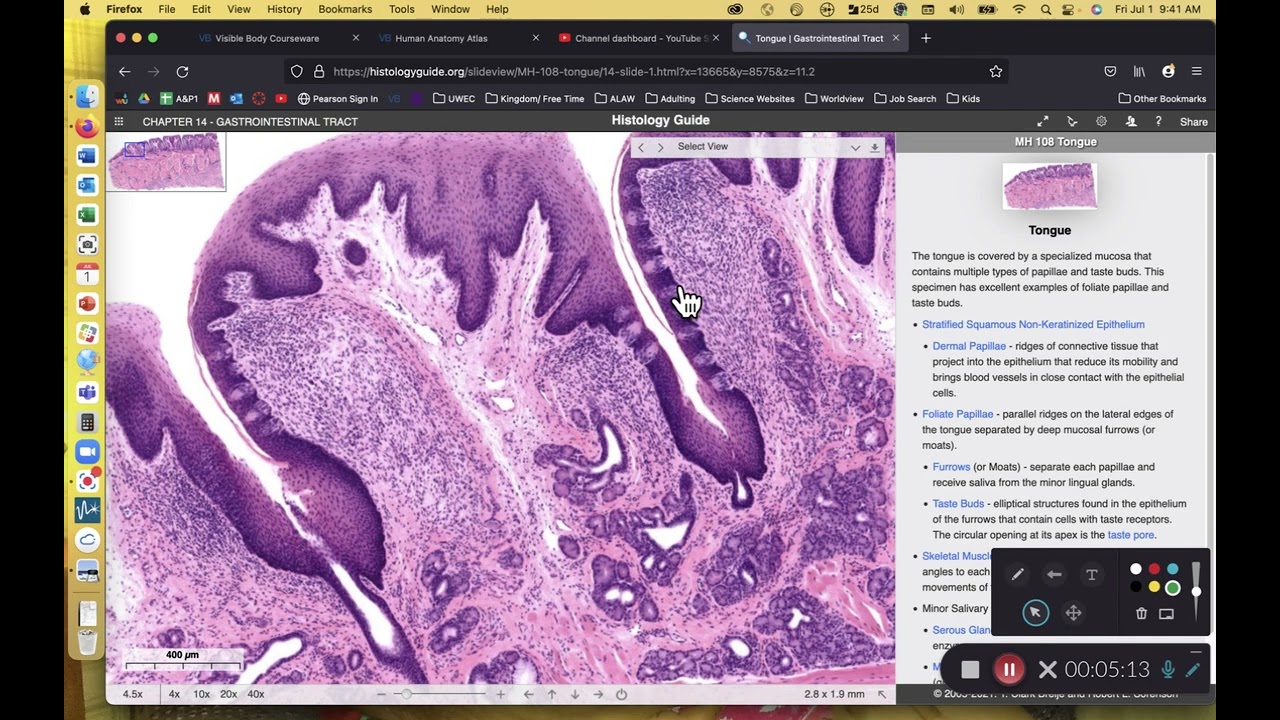
Task: Open the Dermal Papillae link
Action: coord(969,346)
